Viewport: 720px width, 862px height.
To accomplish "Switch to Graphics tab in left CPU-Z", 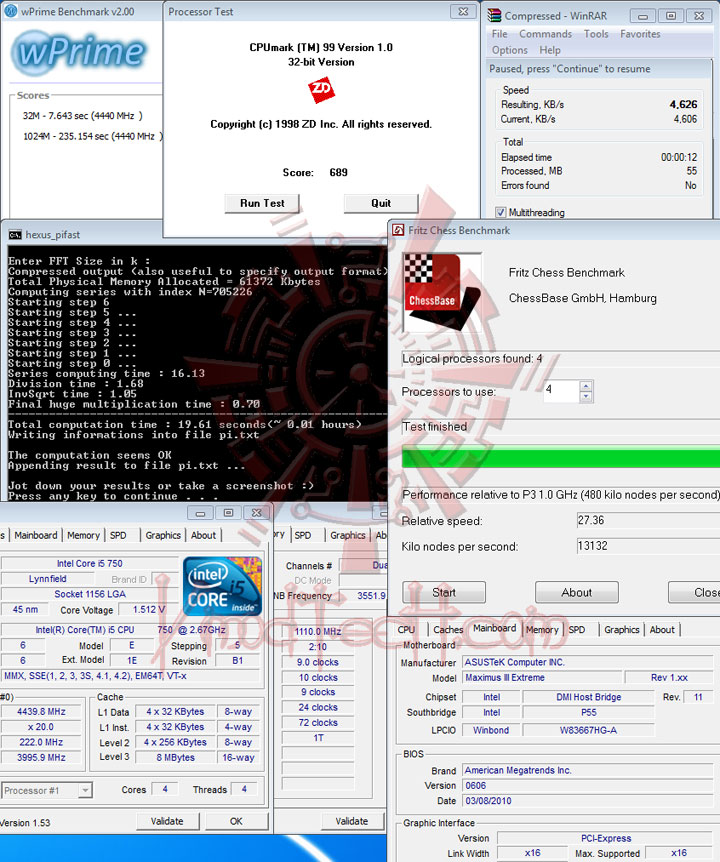I will pos(163,535).
